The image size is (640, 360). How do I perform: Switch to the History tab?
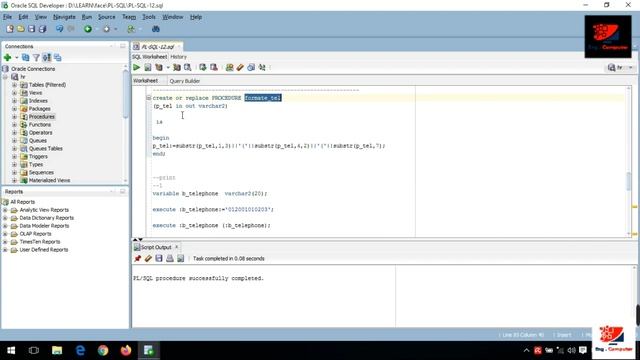pos(178,57)
